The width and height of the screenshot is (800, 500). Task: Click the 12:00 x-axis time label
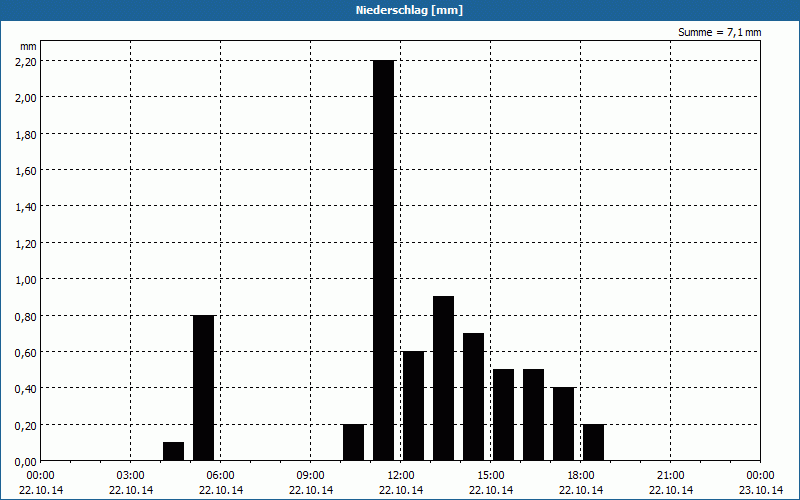coord(401,476)
